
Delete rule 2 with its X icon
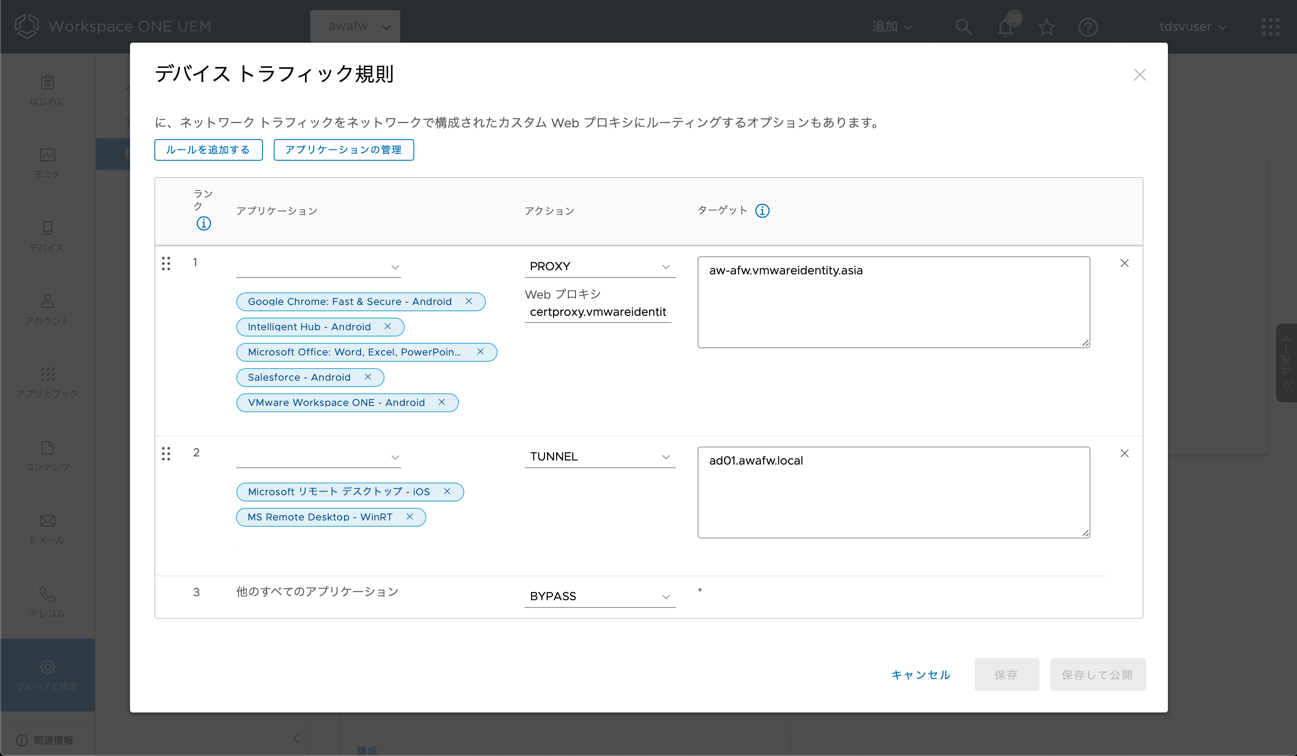[1124, 454]
